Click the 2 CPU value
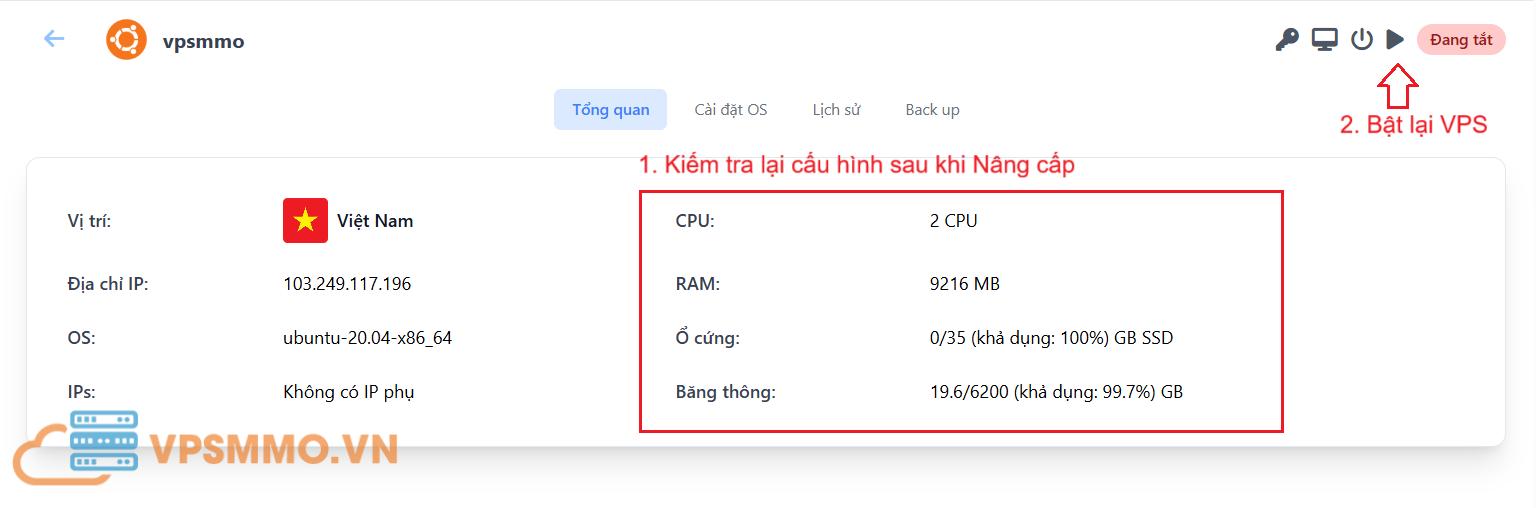 [x=953, y=221]
